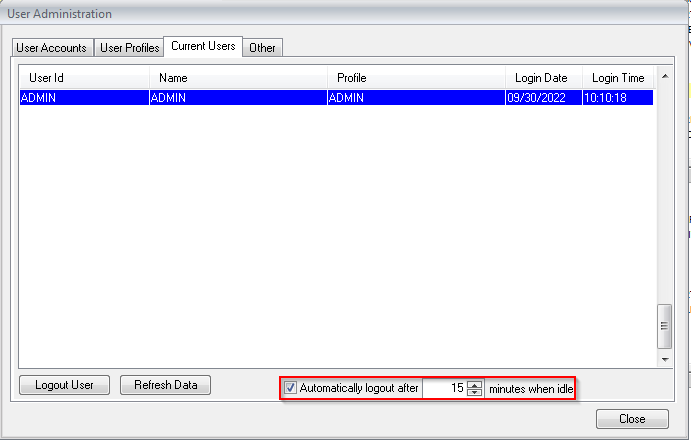
Task: Sort by the Login Date column header
Action: point(541,78)
